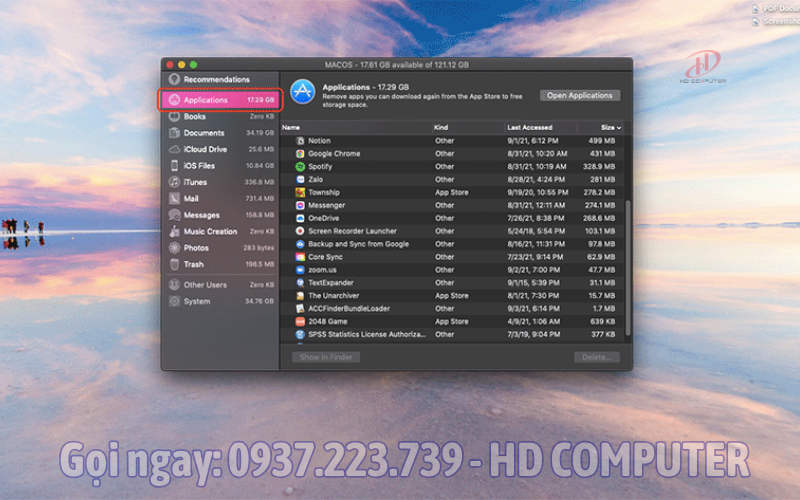Click the Show in Finder button
The height and width of the screenshot is (500, 800).
click(326, 357)
